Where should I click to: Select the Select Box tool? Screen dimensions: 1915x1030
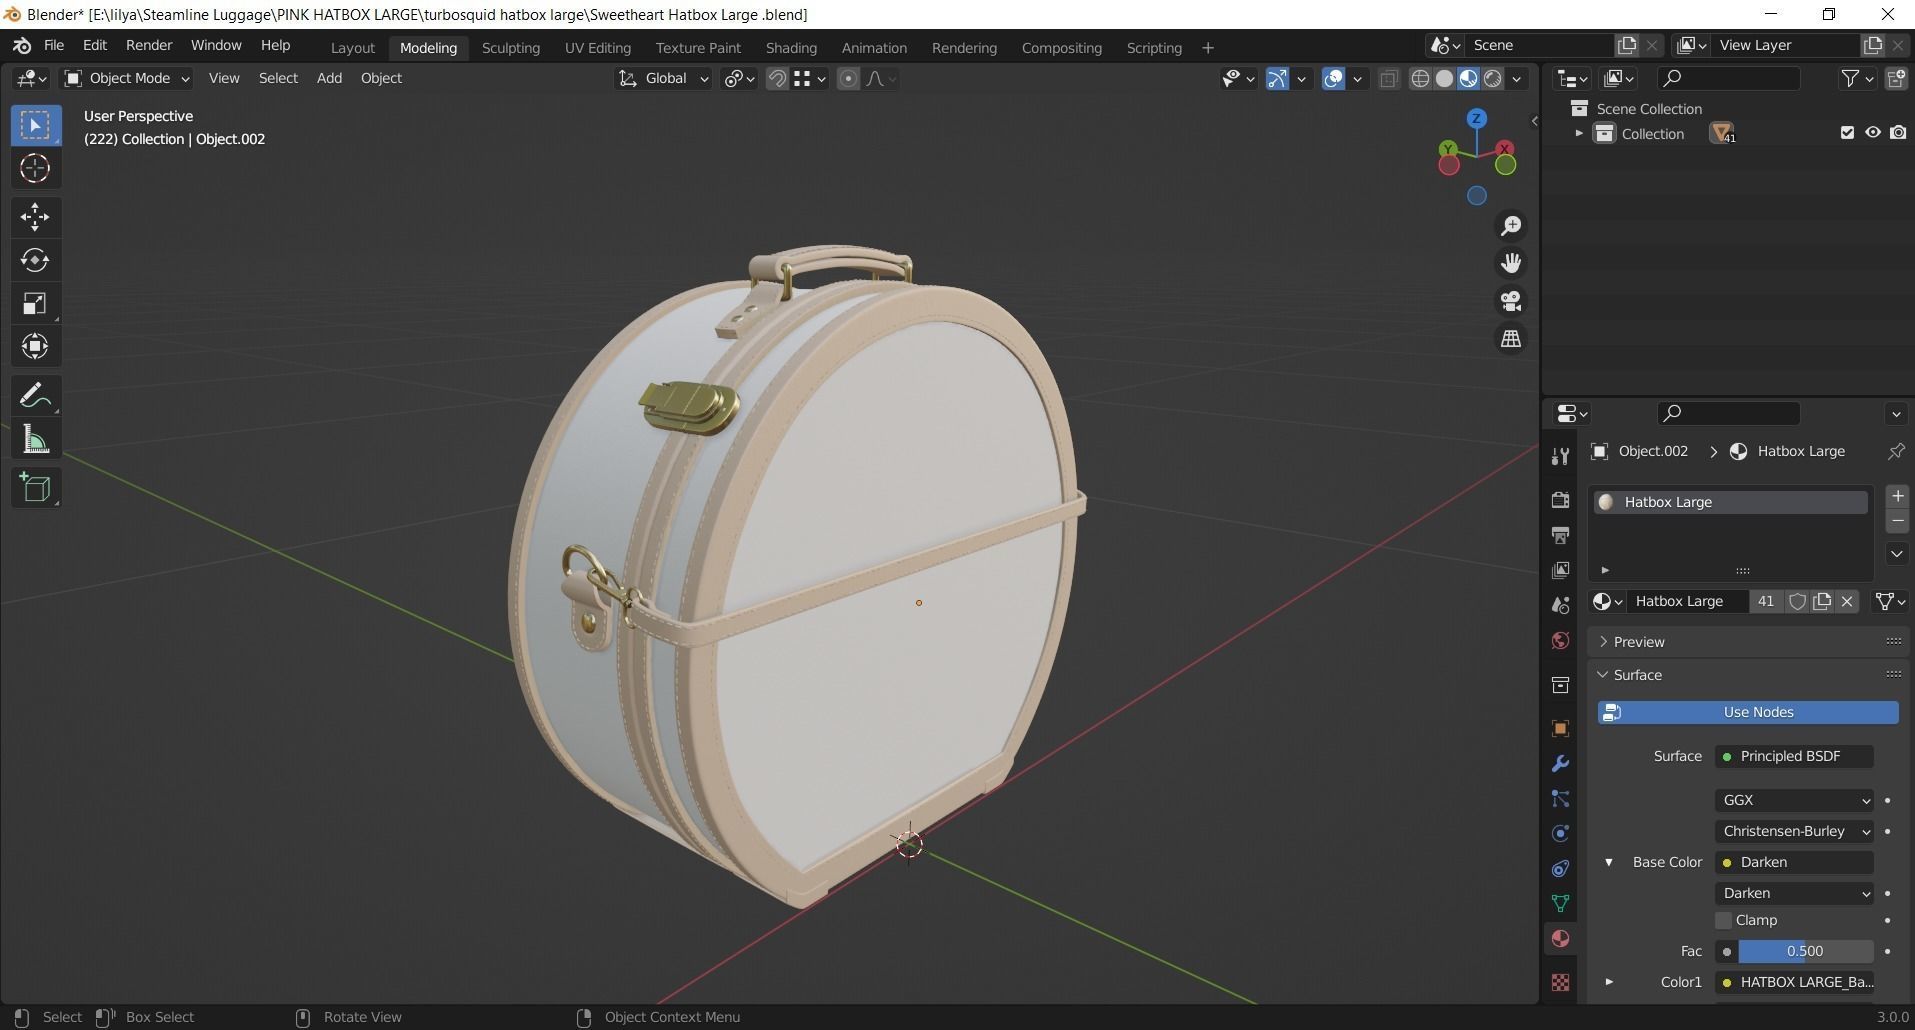(35, 125)
